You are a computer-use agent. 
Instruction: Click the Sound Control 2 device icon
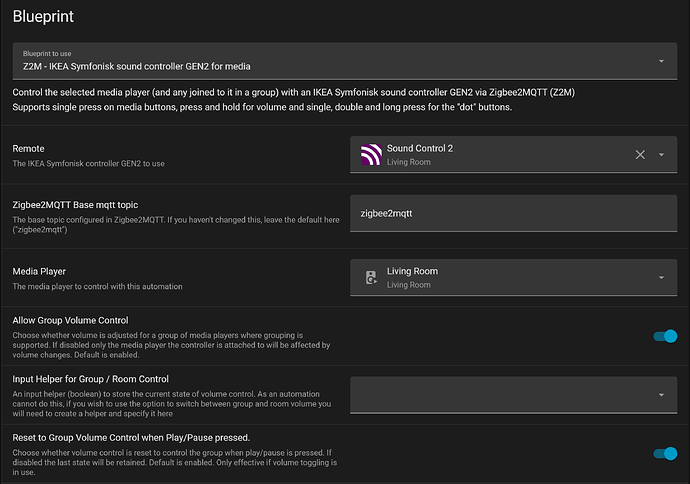pyautogui.click(x=371, y=154)
